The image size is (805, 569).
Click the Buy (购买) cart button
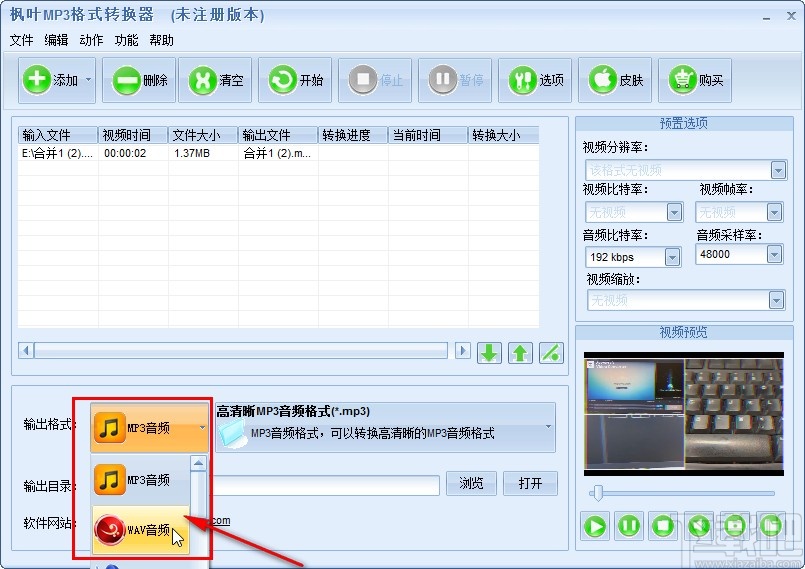[x=695, y=80]
